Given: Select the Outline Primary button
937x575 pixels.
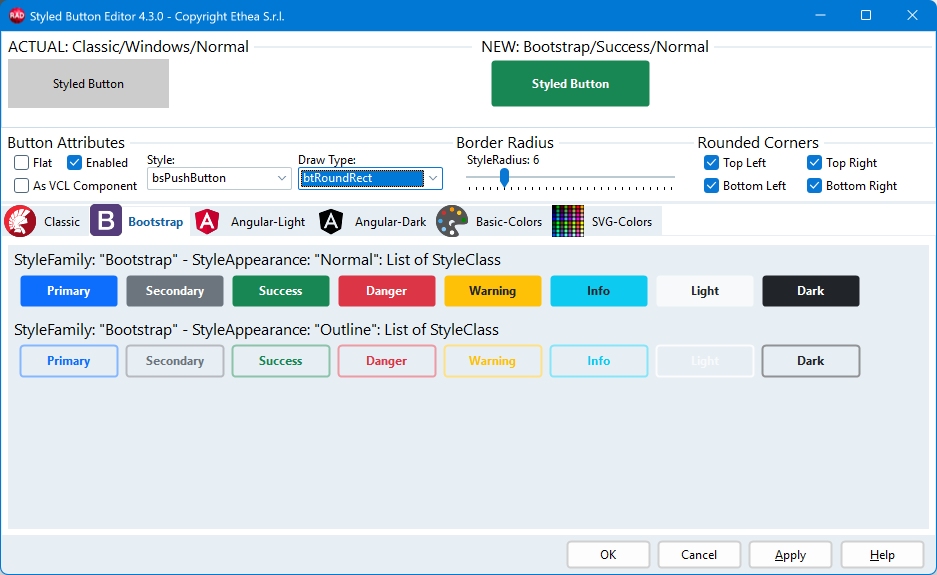Looking at the screenshot, I should pos(69,361).
